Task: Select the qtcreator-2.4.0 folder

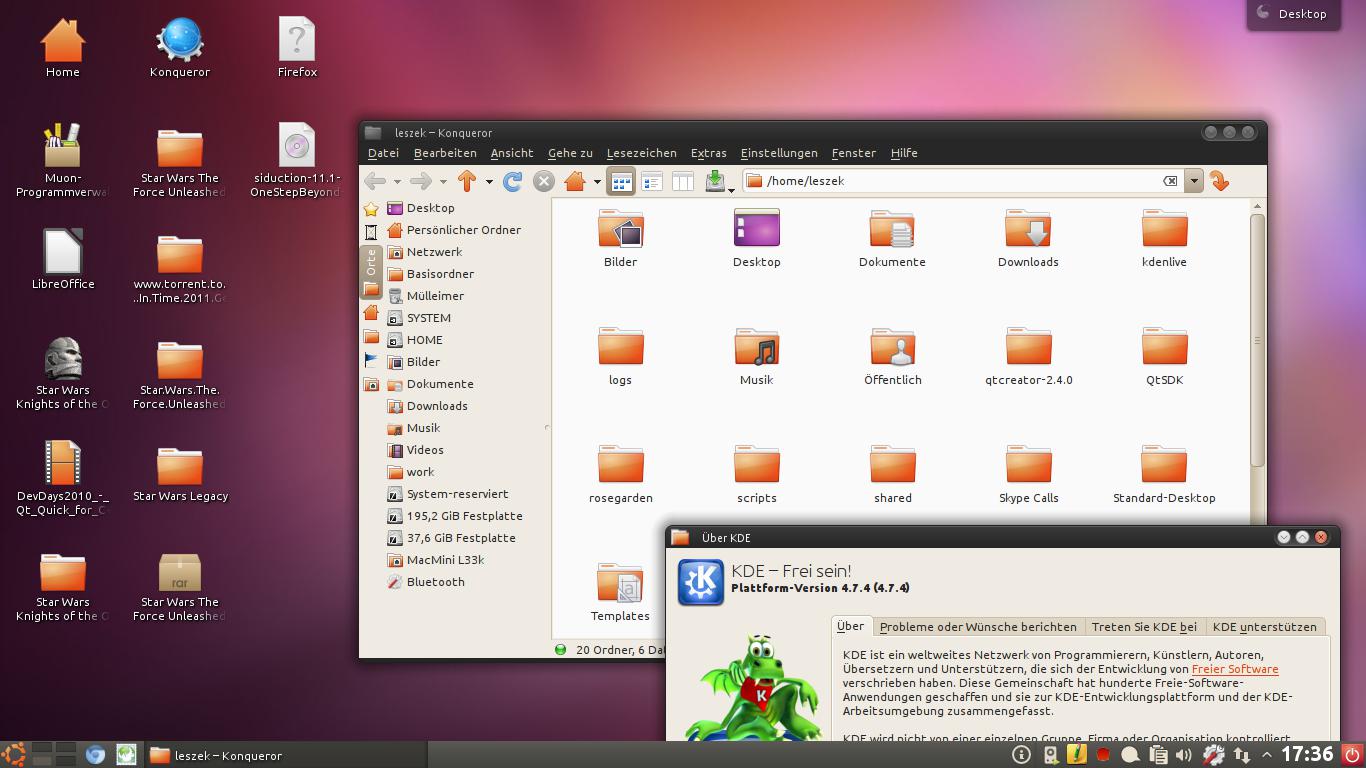Action: [x=1028, y=357]
